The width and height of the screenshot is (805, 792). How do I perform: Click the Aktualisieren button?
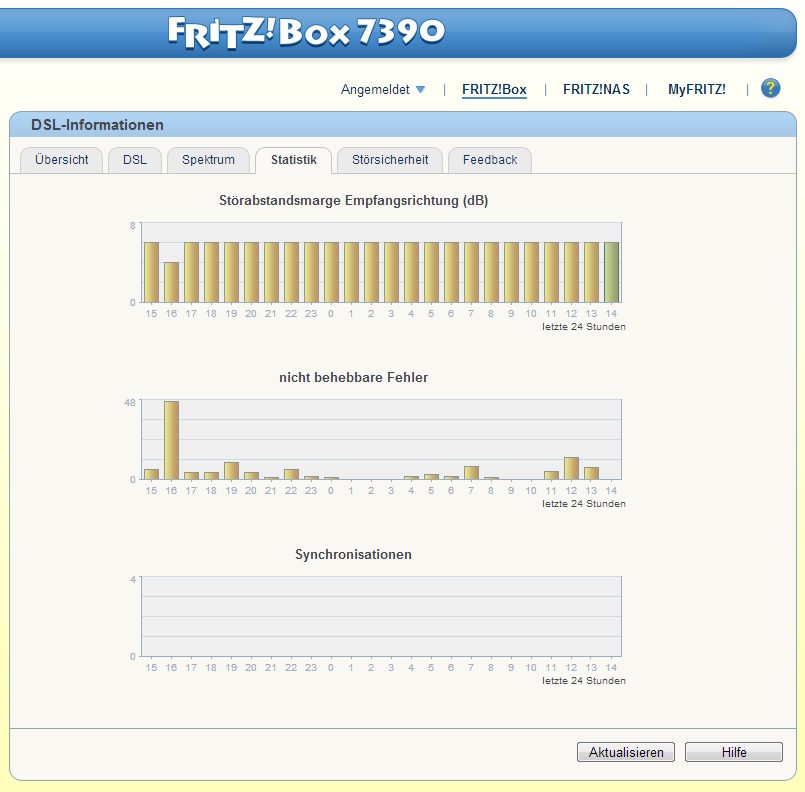626,752
